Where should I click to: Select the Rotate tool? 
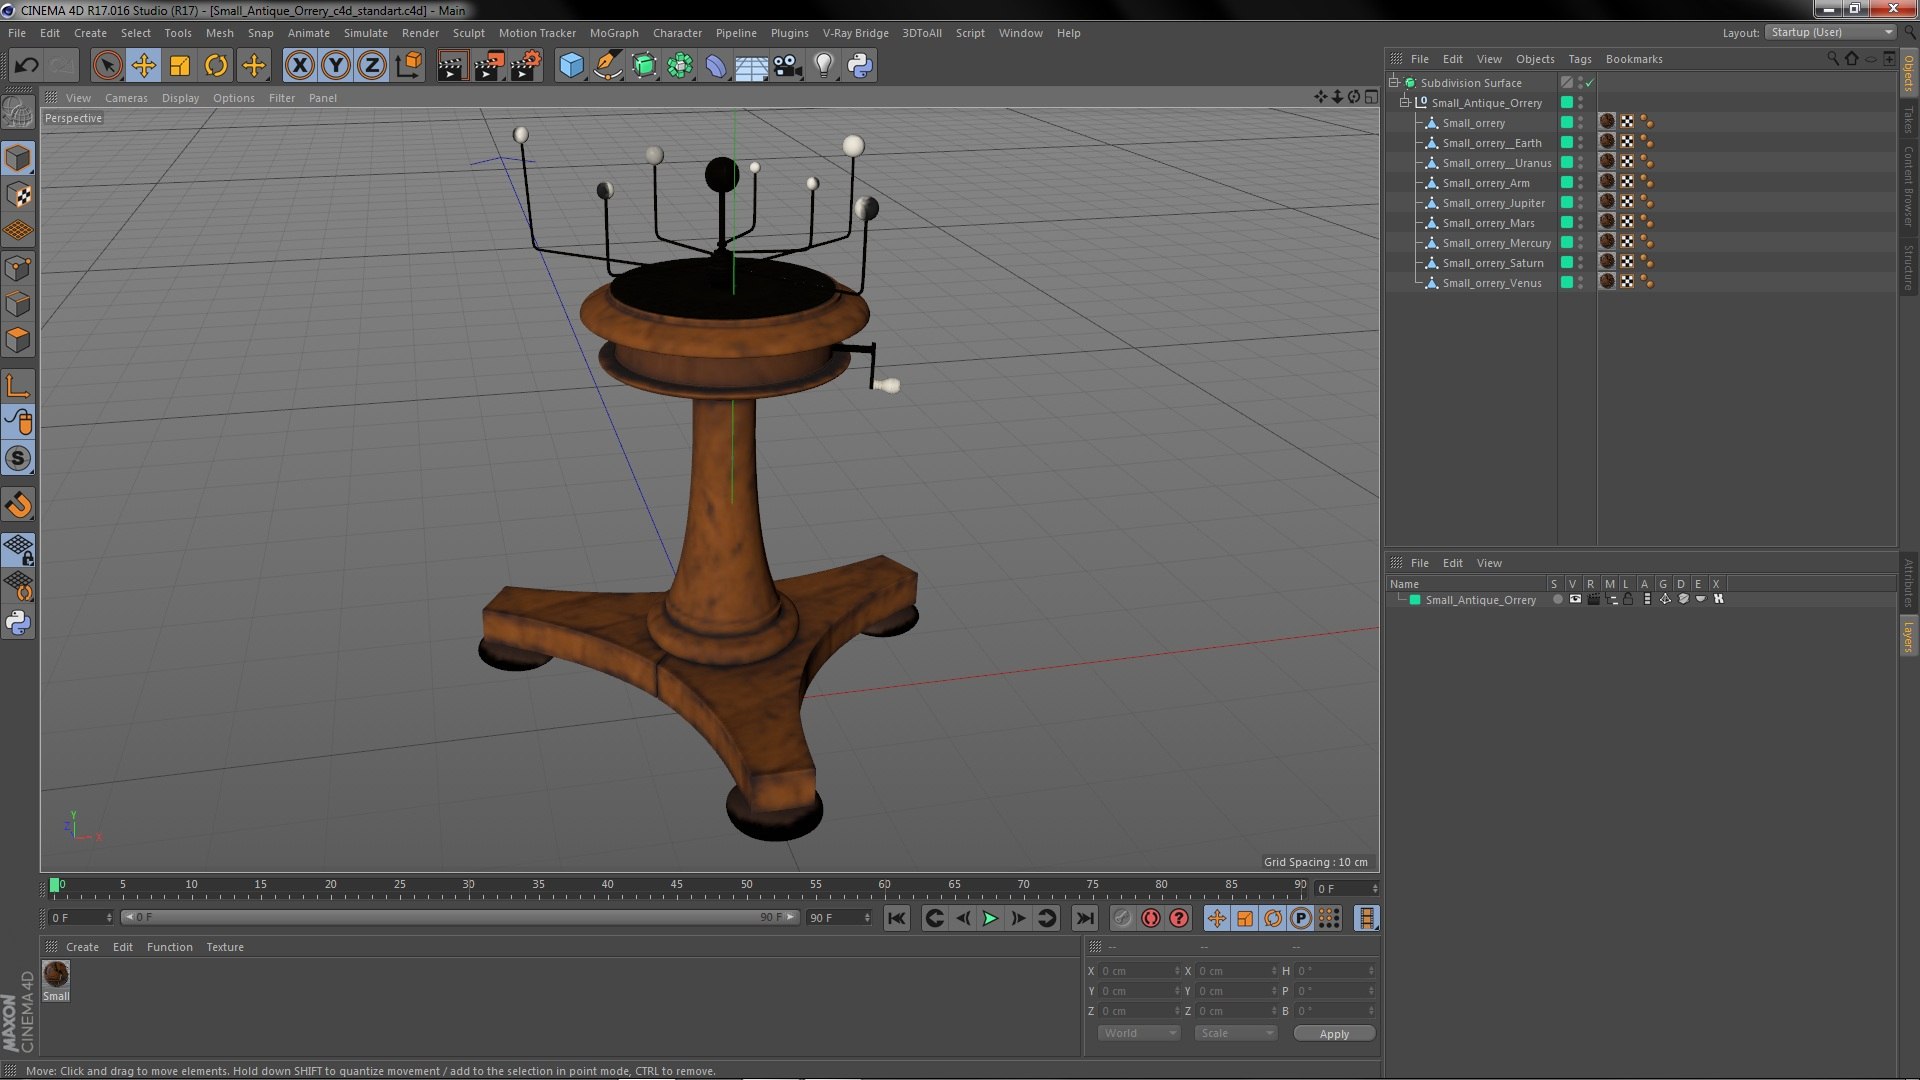(x=216, y=66)
